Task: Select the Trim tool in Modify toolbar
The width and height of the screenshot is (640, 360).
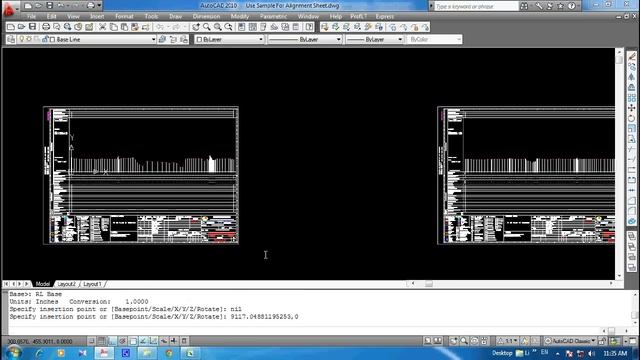Action: coord(631,149)
